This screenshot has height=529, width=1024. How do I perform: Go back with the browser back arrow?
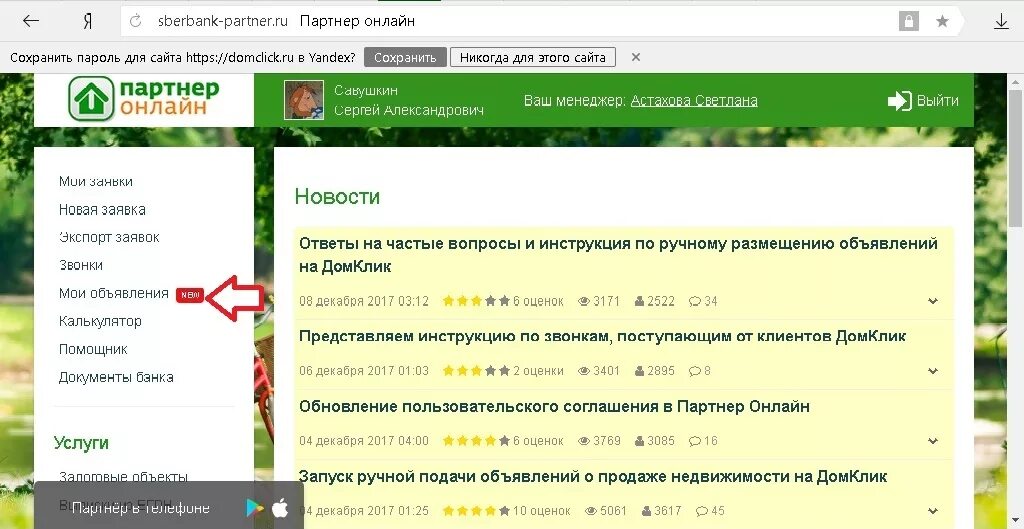click(x=31, y=21)
